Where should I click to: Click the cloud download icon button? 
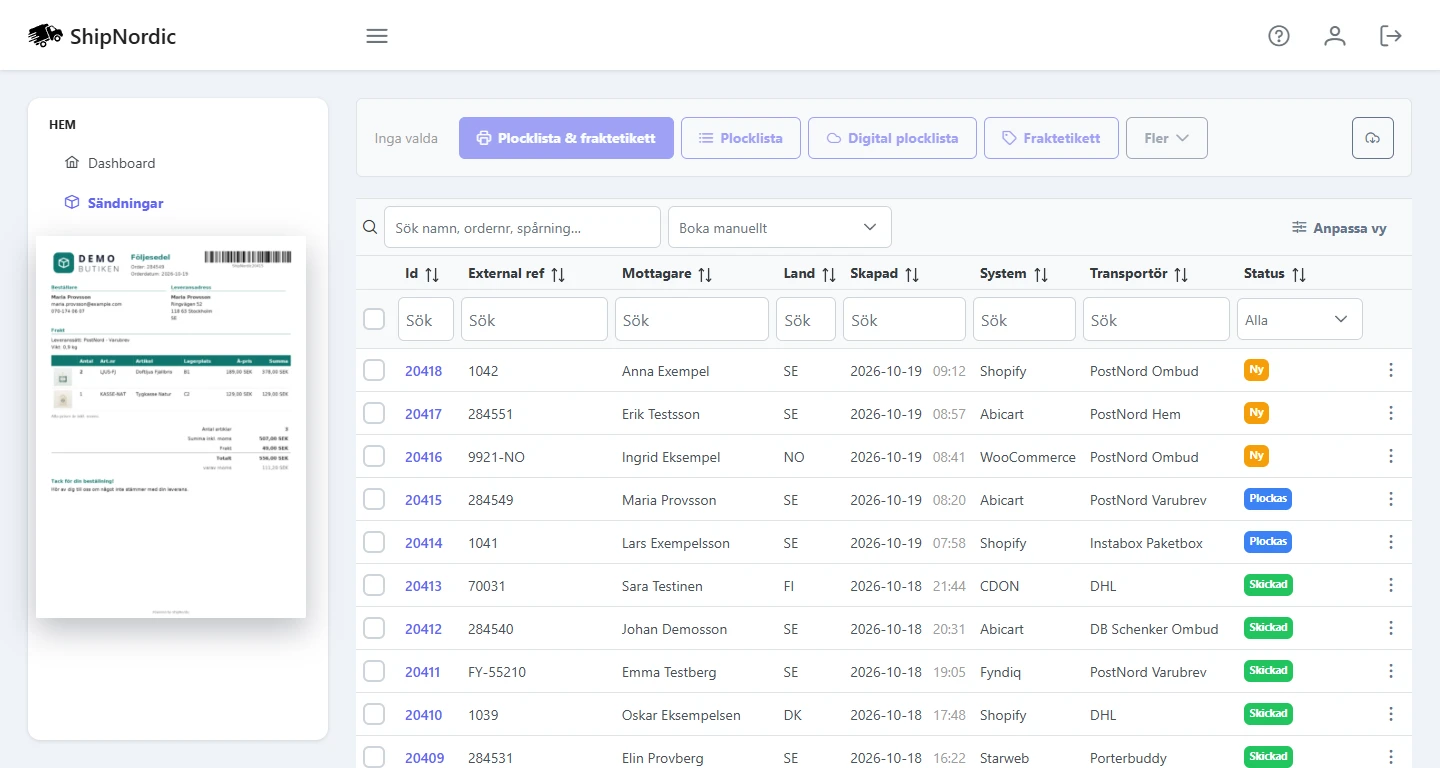pyautogui.click(x=1373, y=138)
